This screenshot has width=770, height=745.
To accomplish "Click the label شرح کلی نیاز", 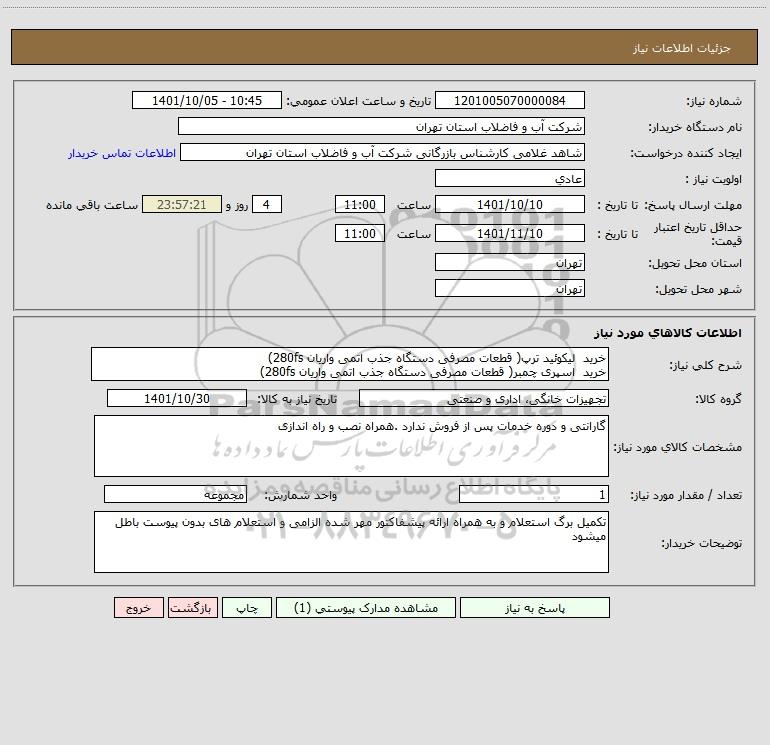I will click(x=706, y=365).
